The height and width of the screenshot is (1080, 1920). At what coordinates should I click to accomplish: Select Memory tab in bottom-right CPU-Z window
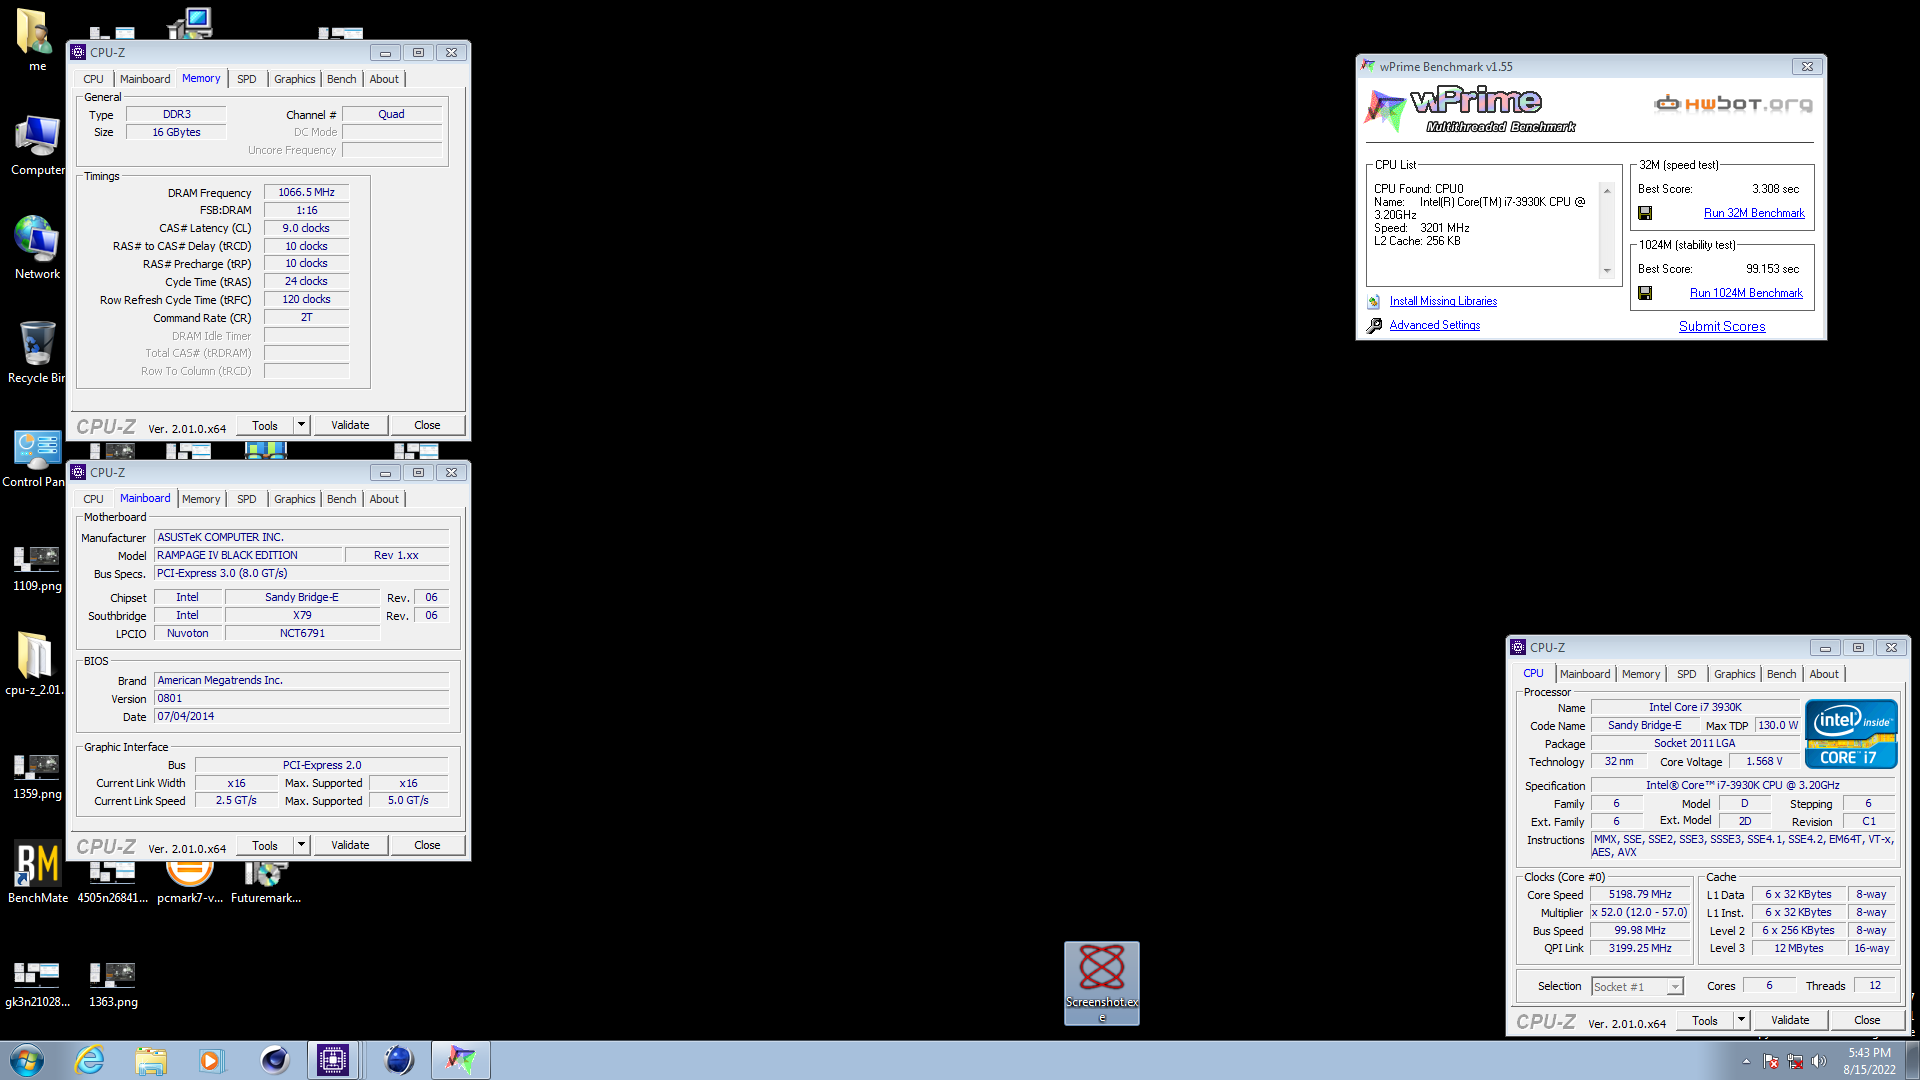point(1641,674)
